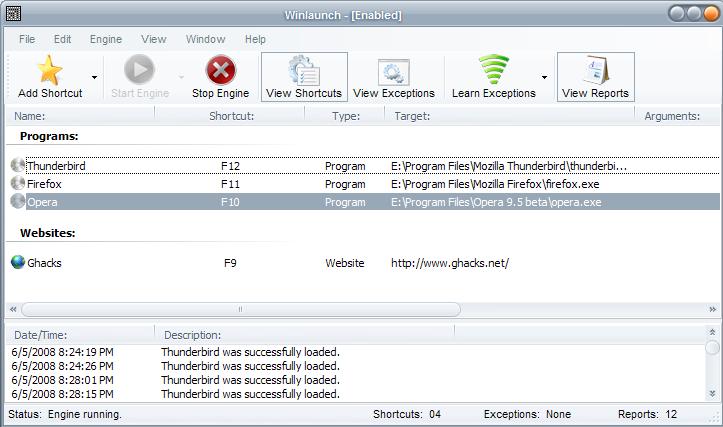Click the reports scroll down arrow
Viewport: 723px width, 427px height.
coord(712,393)
